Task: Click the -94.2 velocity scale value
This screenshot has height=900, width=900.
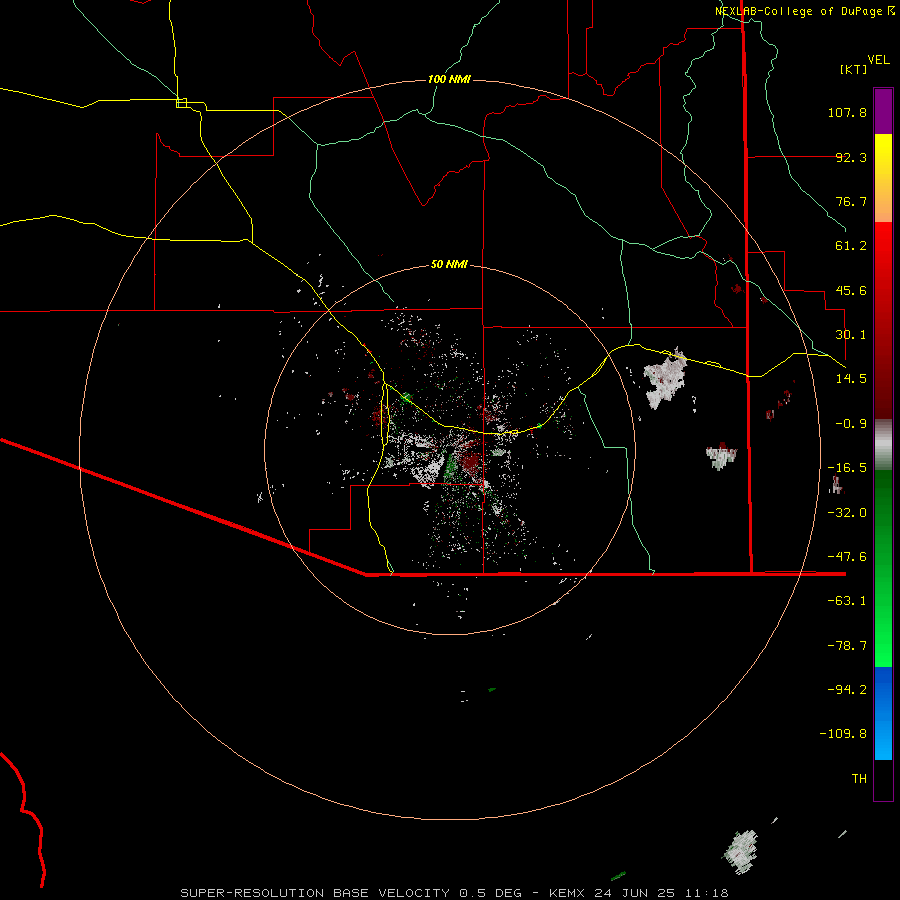Action: pos(847,689)
